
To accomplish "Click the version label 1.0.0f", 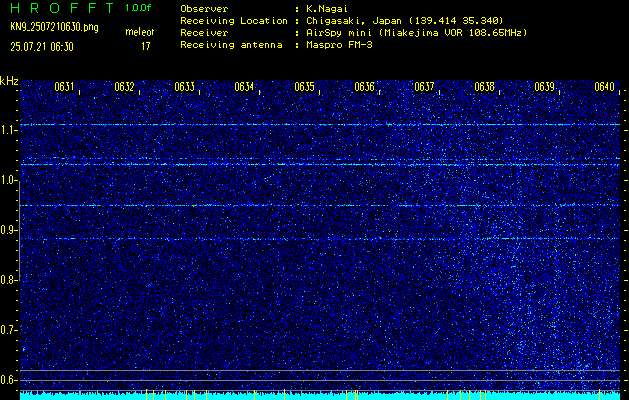I will click(138, 8).
